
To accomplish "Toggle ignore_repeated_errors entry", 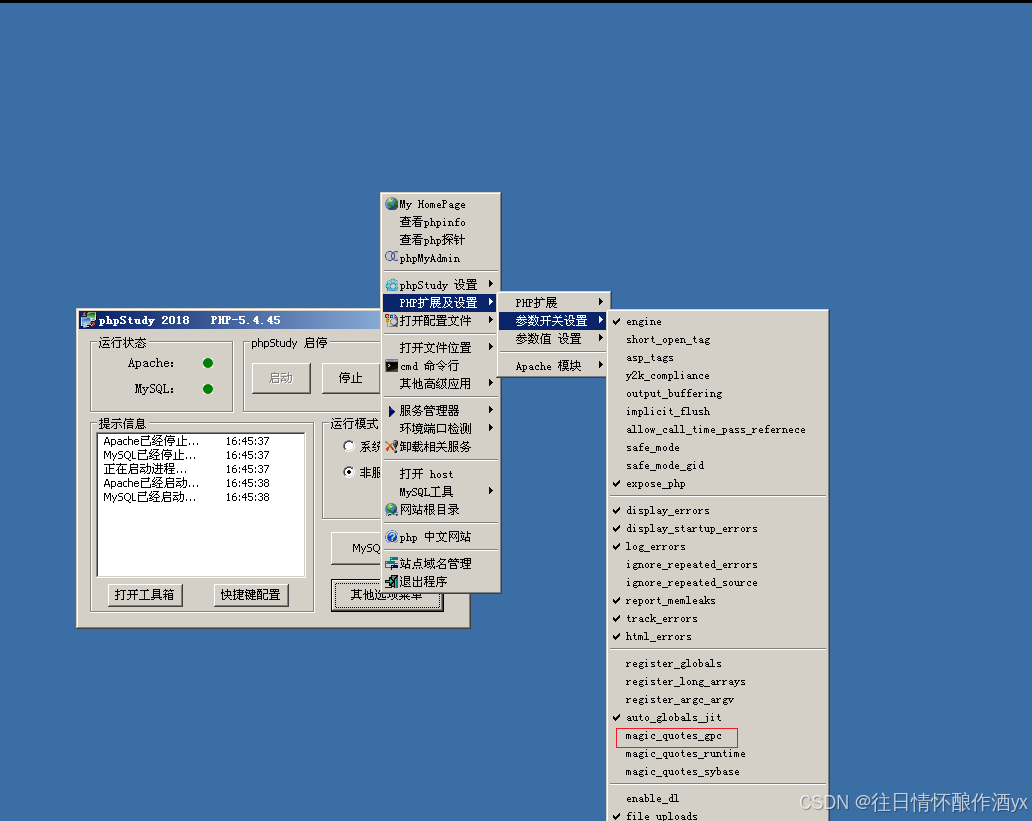I will 717,564.
